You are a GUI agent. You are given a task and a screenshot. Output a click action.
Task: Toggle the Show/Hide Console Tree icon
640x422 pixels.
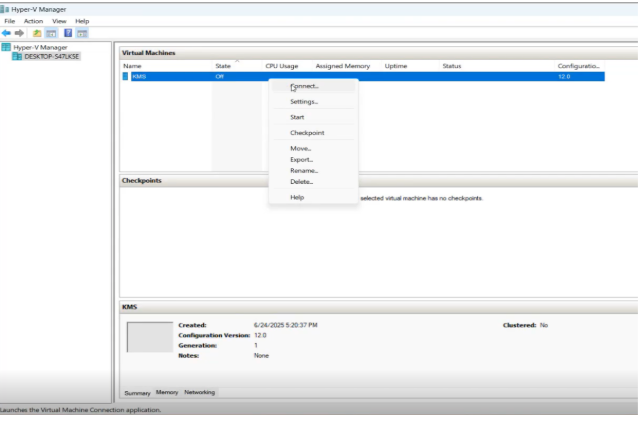tap(51, 33)
